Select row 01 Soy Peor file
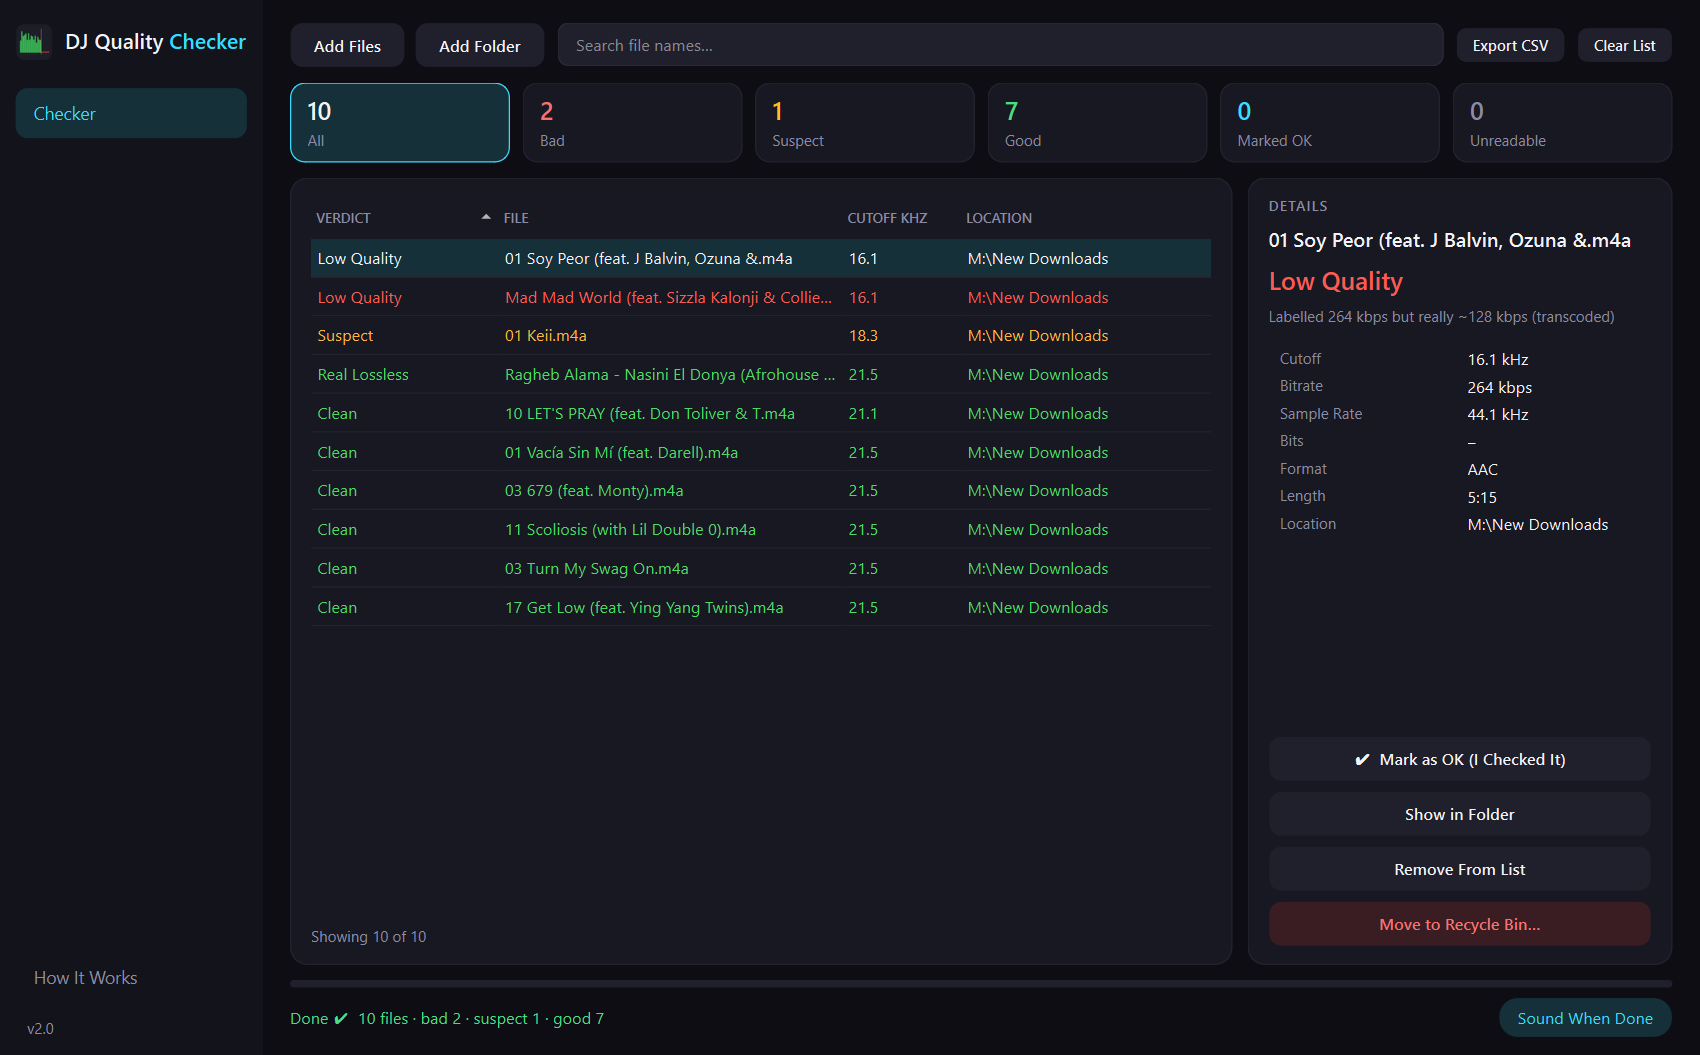Image resolution: width=1700 pixels, height=1055 pixels. point(761,258)
